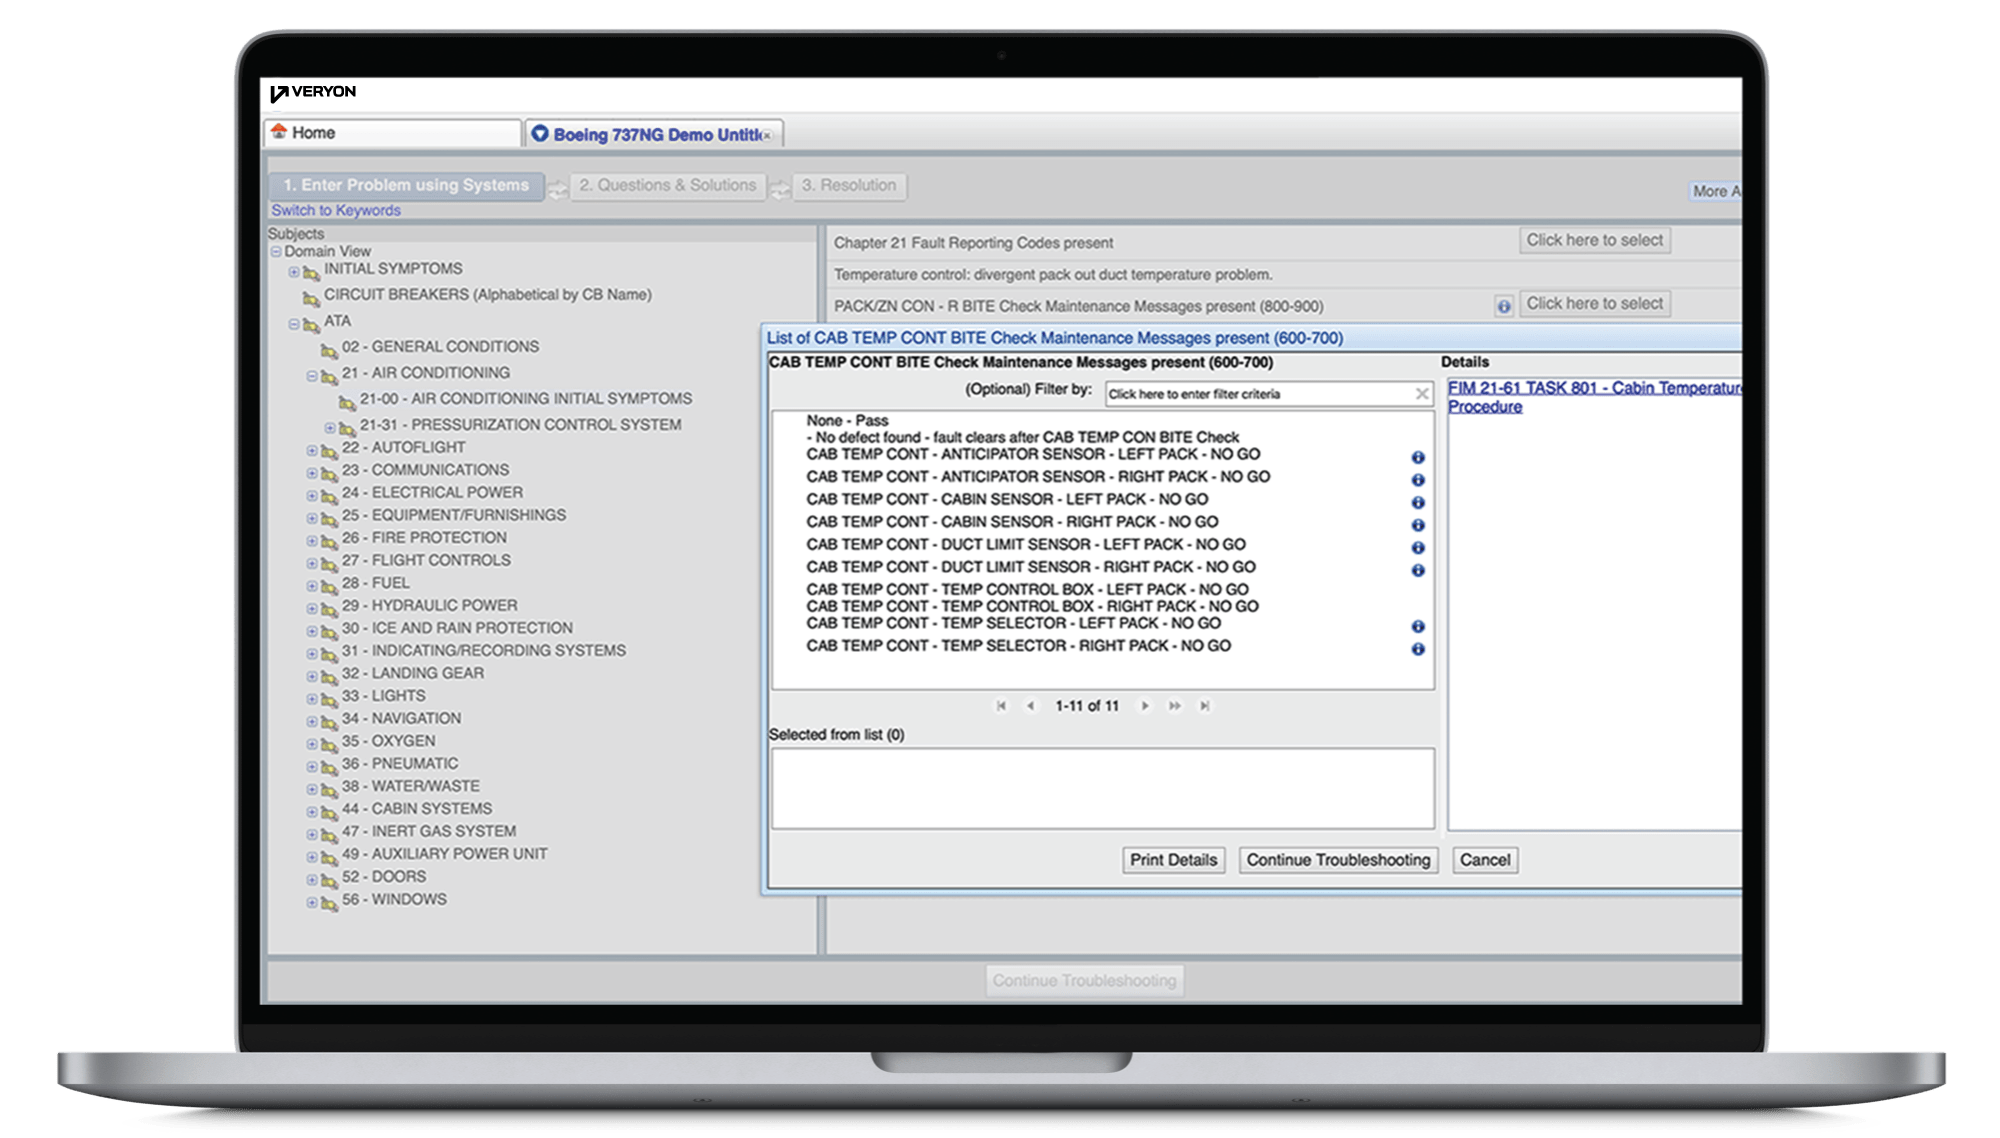2000x1138 pixels.
Task: Click info icon for Anticipator Sensor Left Pack
Action: click(1417, 457)
